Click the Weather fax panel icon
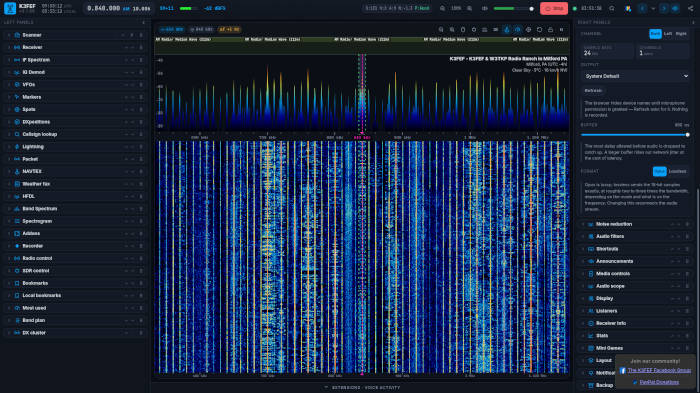This screenshot has width=700, height=393. [x=17, y=184]
